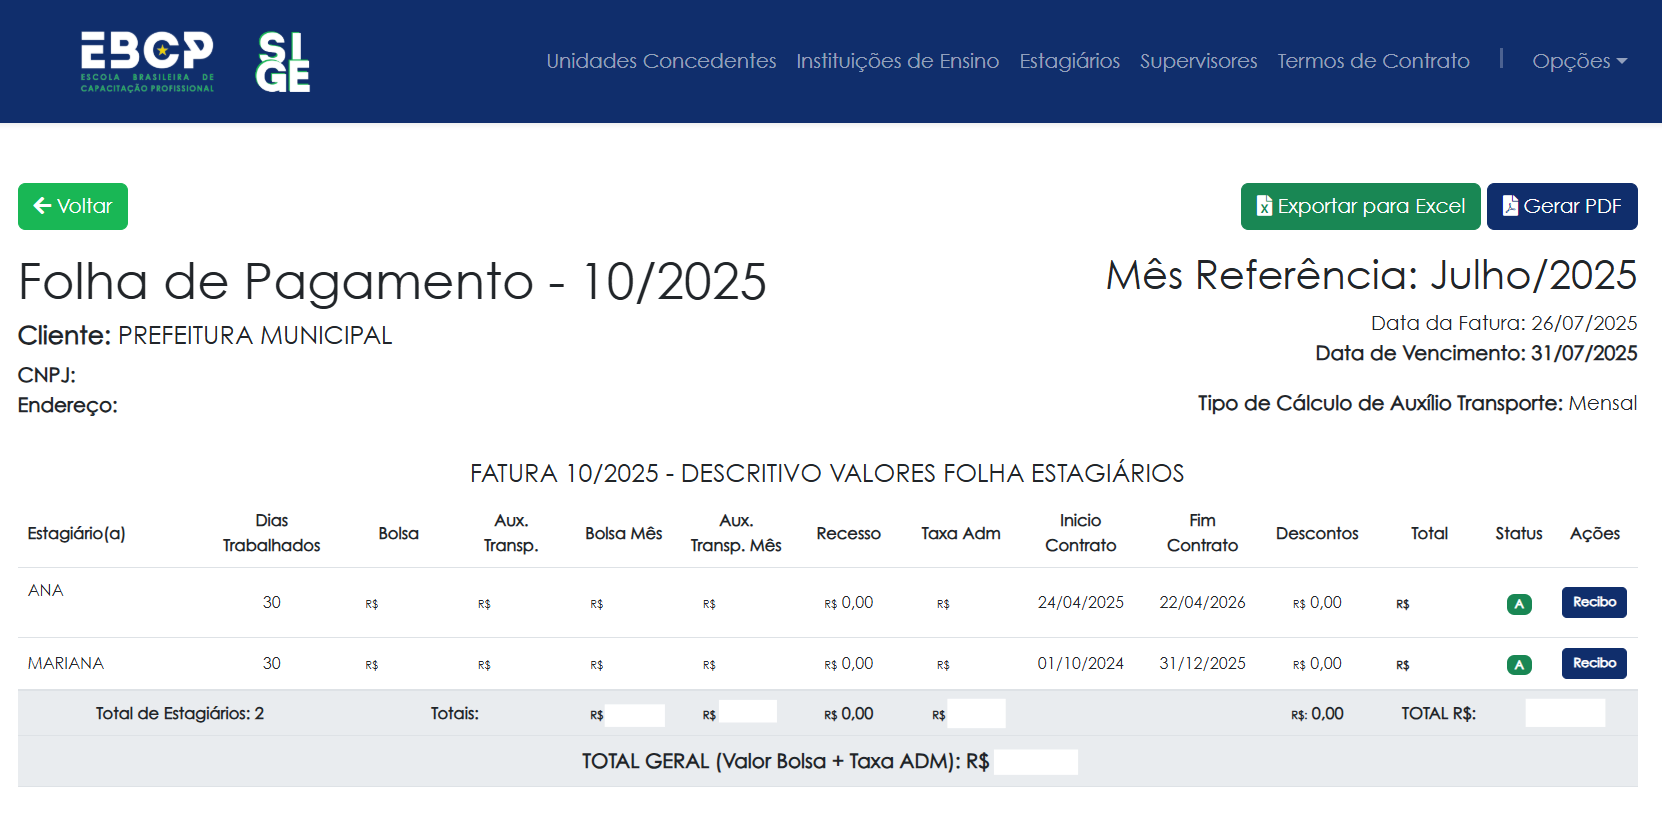Click the TOTAL GERAL summary line
Image resolution: width=1662 pixels, height=817 pixels.
[828, 761]
